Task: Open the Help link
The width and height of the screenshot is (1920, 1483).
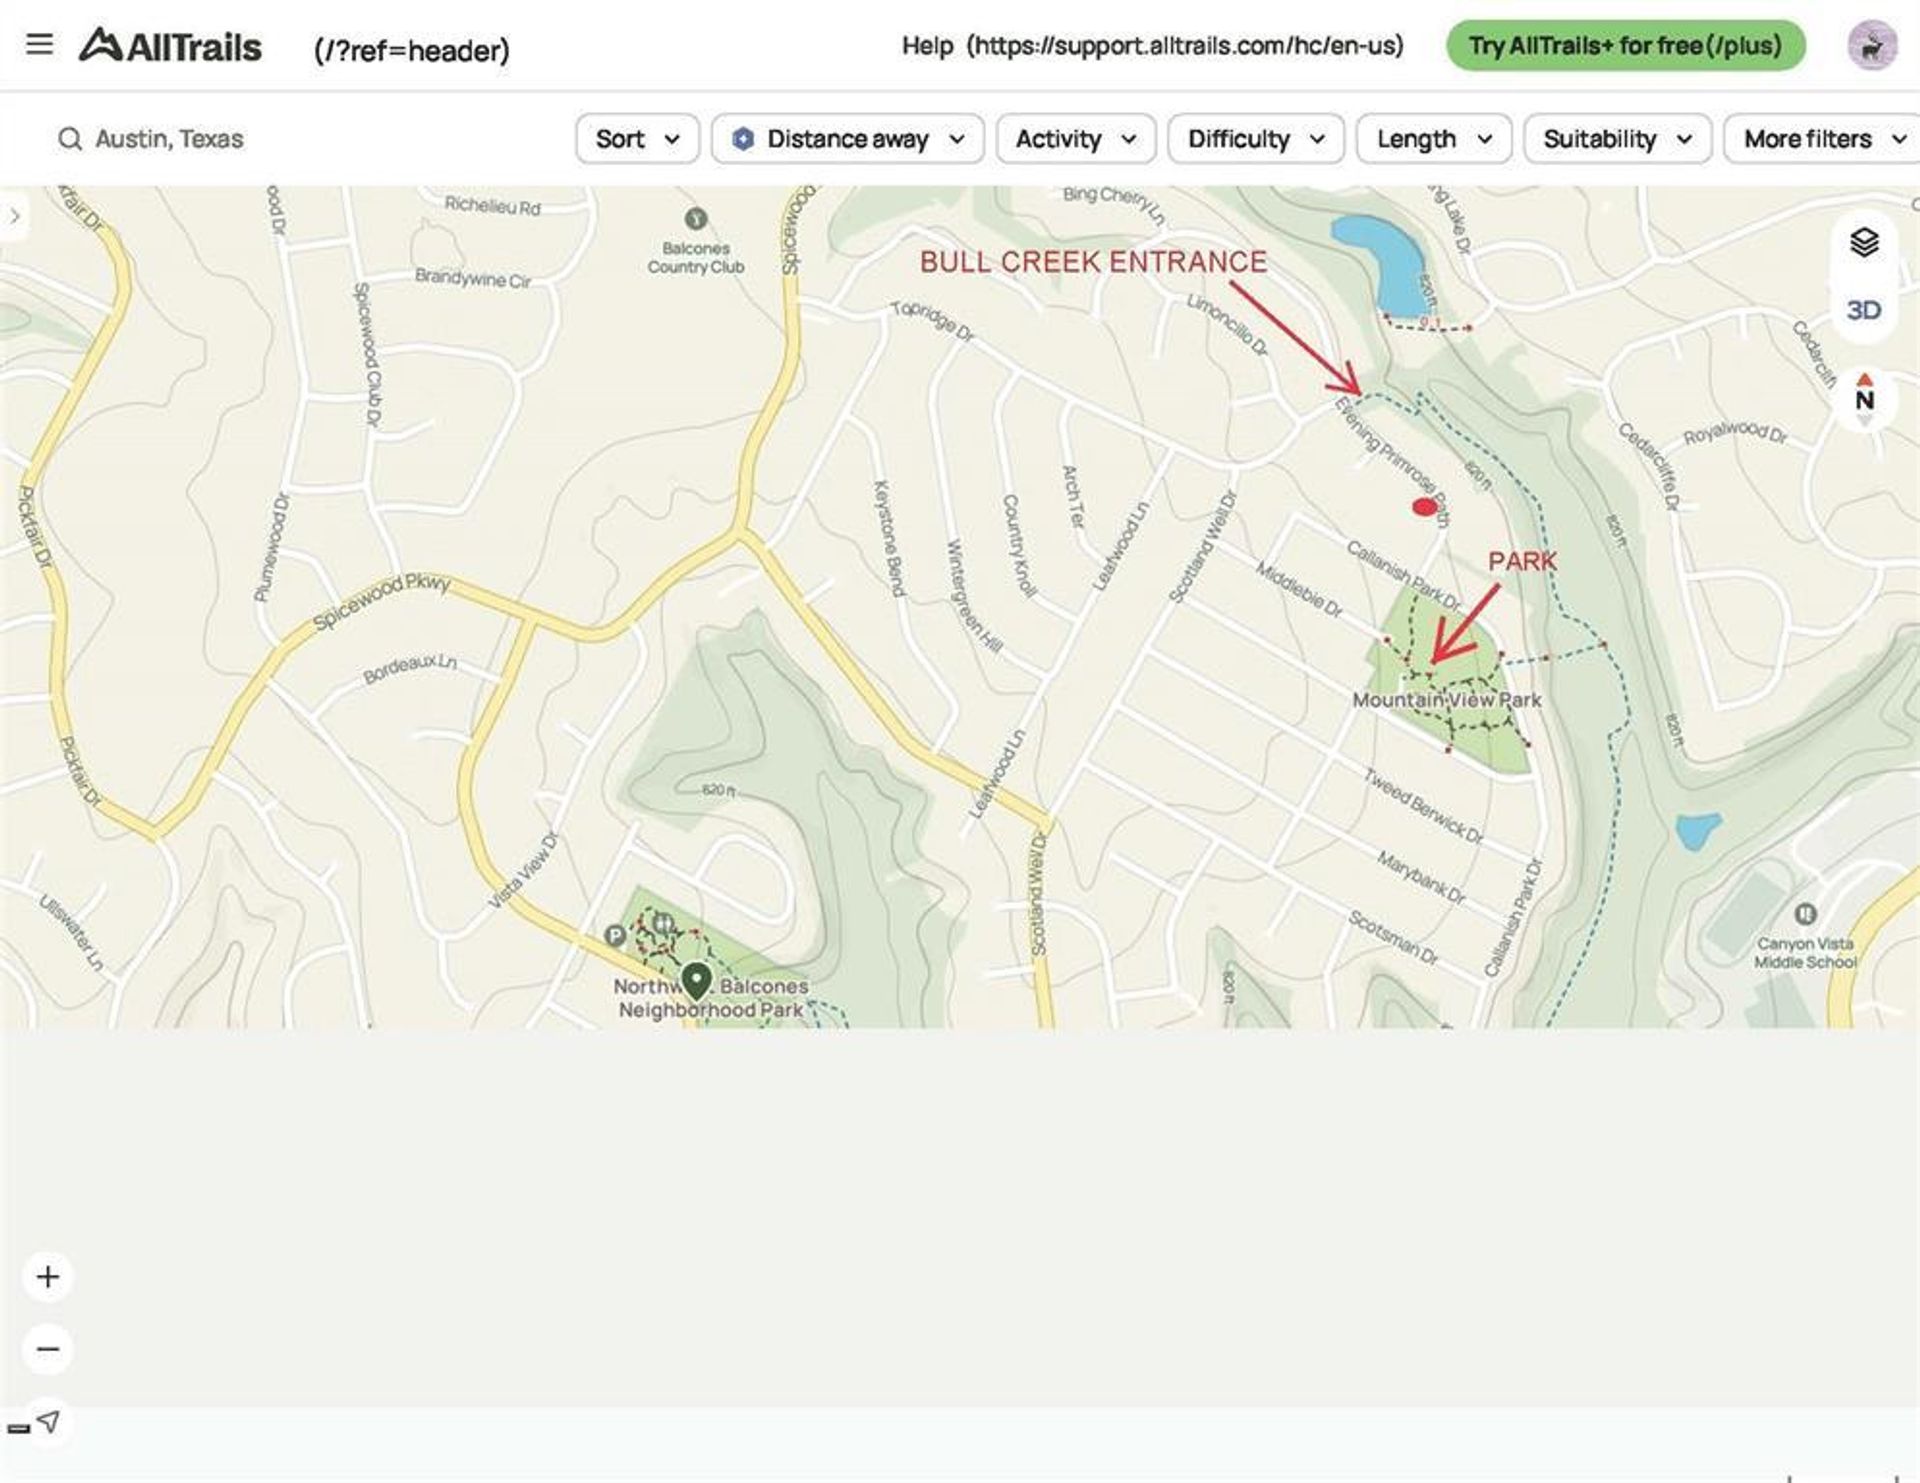Action: (x=927, y=46)
